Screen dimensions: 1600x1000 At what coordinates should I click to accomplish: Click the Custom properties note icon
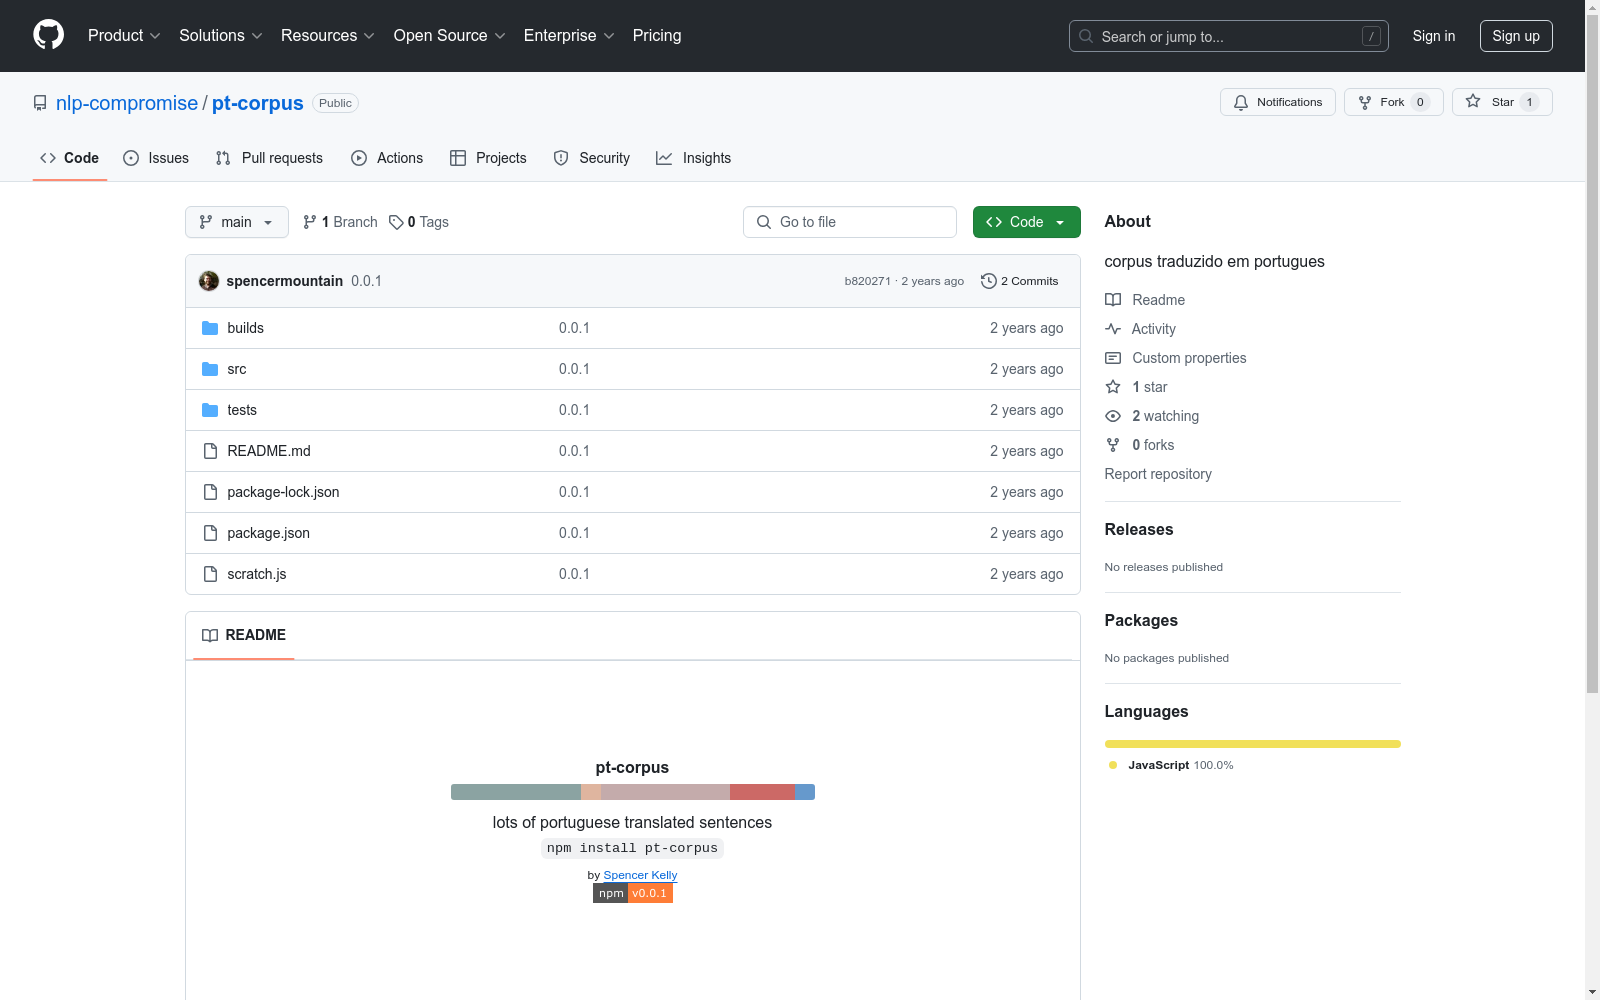click(1113, 358)
